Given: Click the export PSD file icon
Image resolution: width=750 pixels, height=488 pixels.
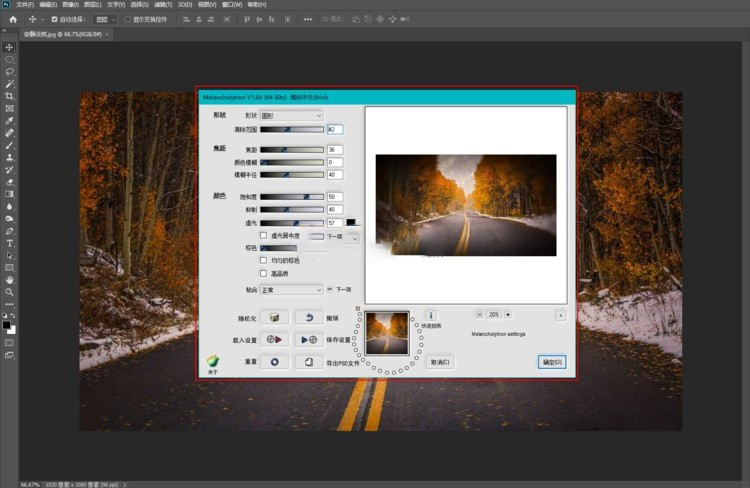Looking at the screenshot, I should (x=309, y=362).
